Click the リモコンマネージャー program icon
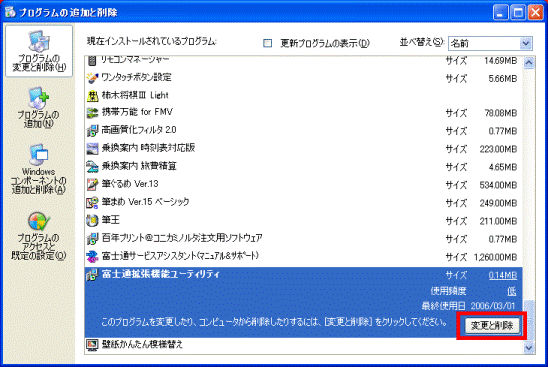Screen dimensions: 548x367 coord(92,61)
